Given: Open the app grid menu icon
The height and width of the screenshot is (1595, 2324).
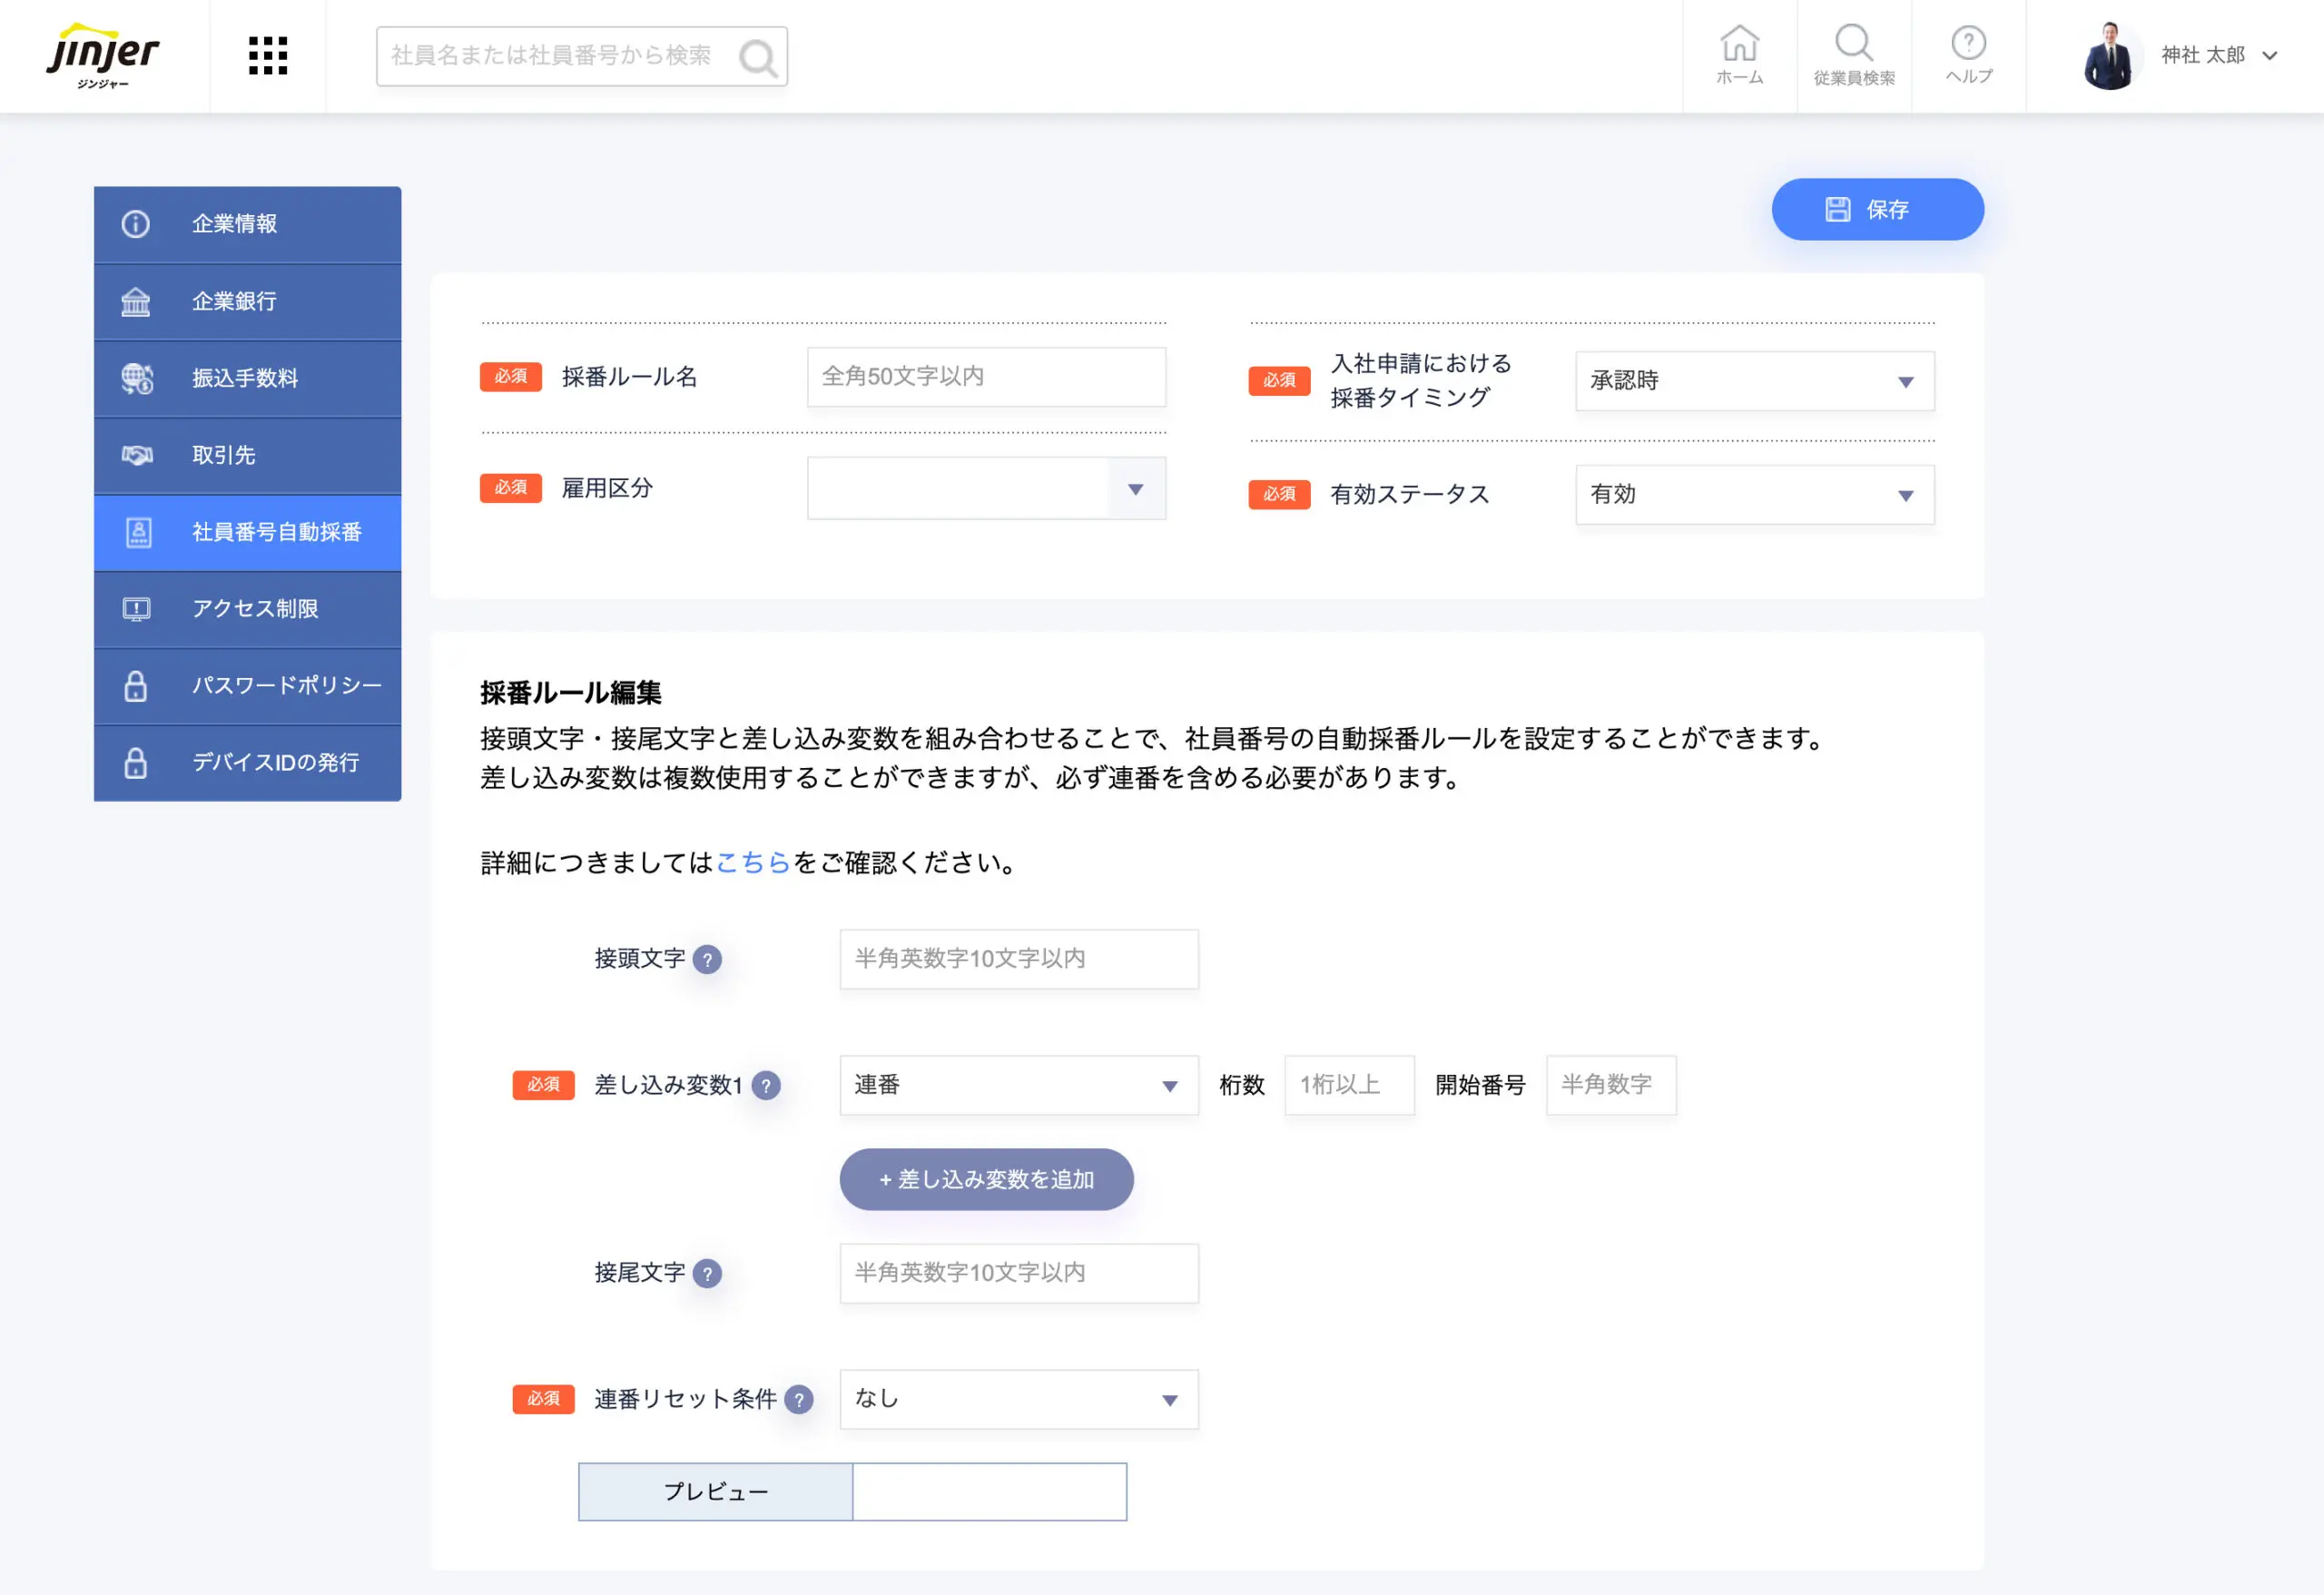Looking at the screenshot, I should tap(267, 56).
